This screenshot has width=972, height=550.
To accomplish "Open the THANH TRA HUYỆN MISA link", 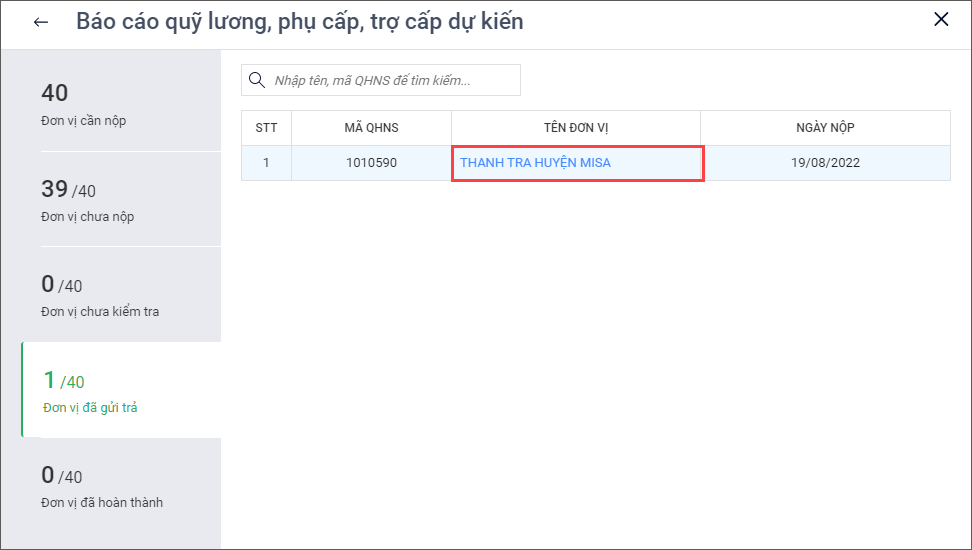I will 535,163.
